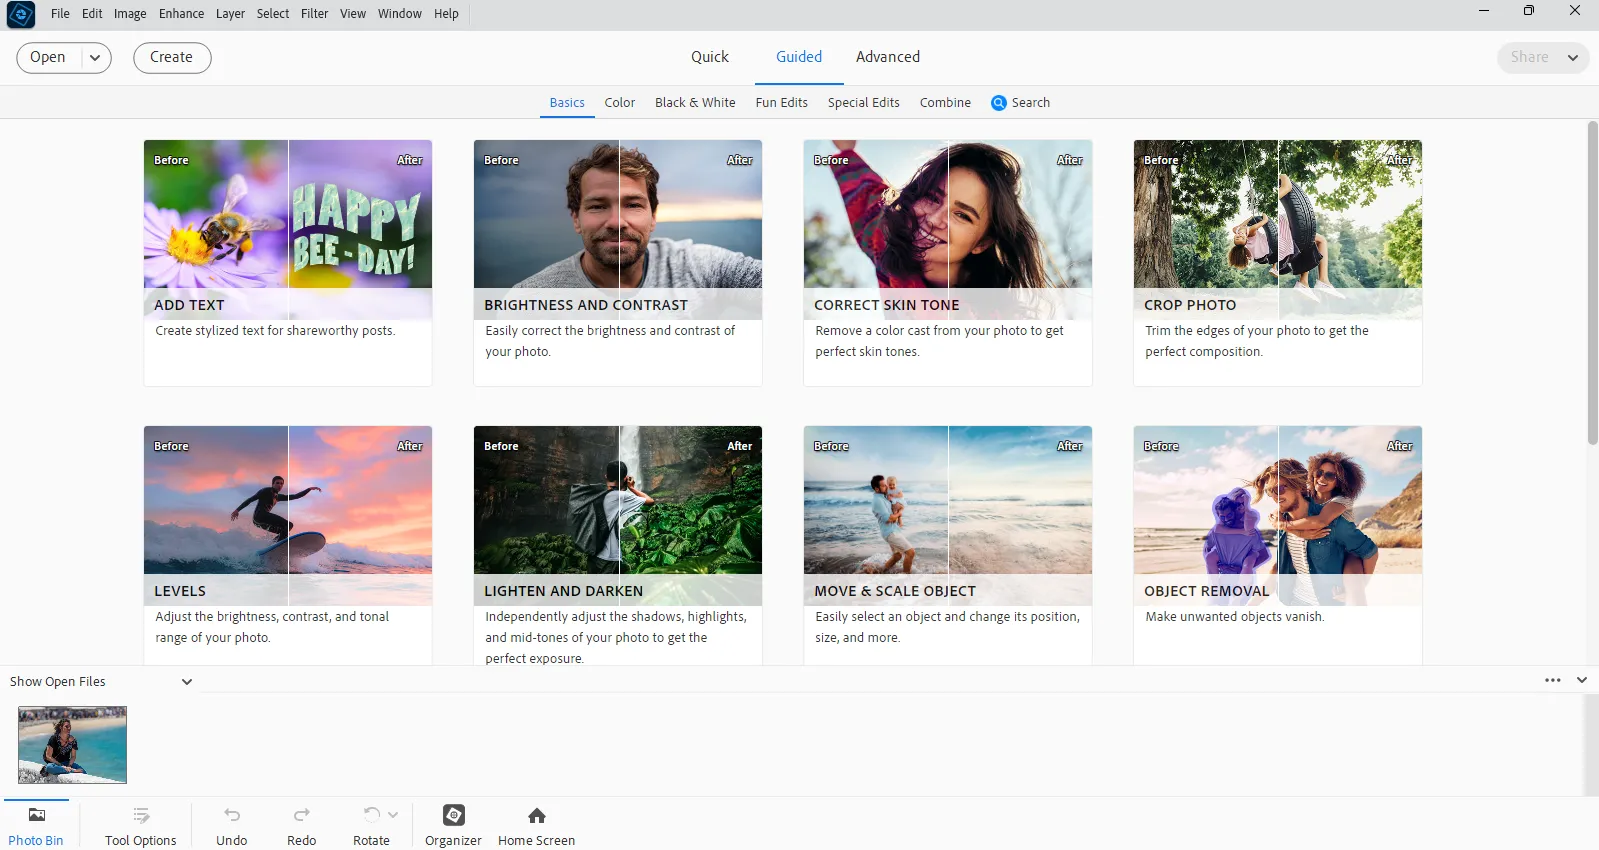
Task: Launch the Organizer
Action: tap(454, 826)
